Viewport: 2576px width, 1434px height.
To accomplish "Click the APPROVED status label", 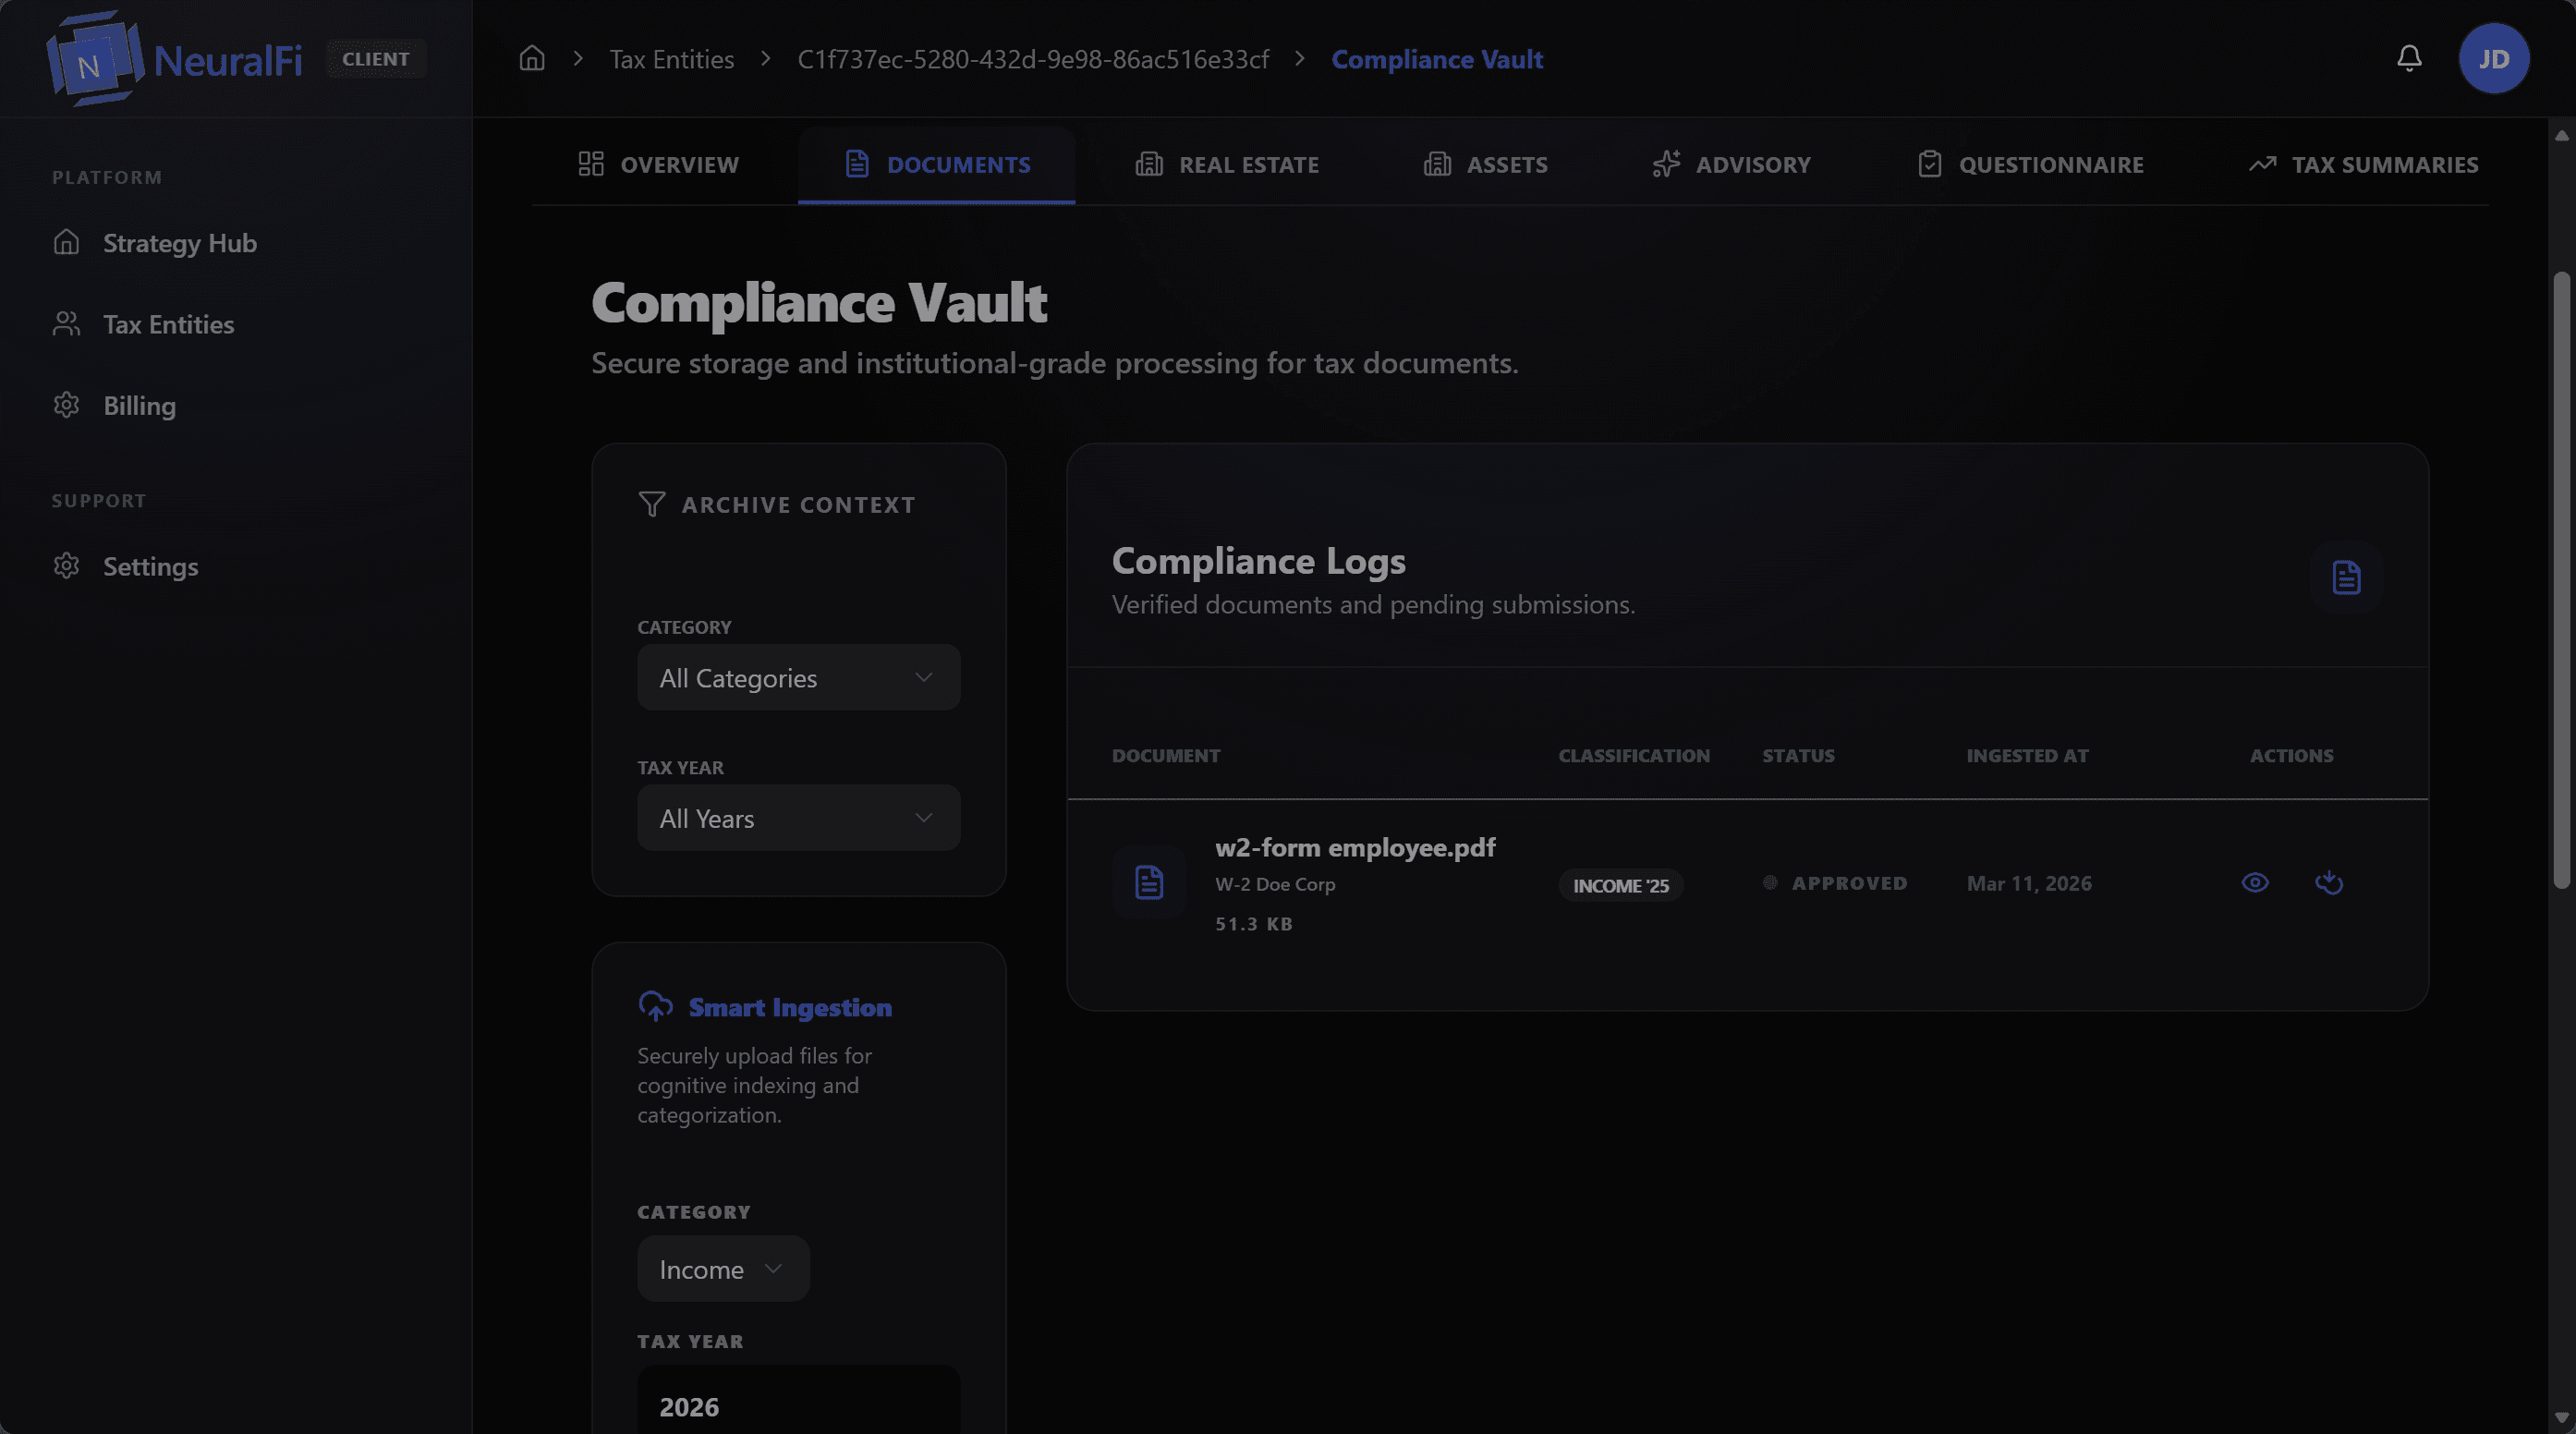I will tap(1849, 883).
